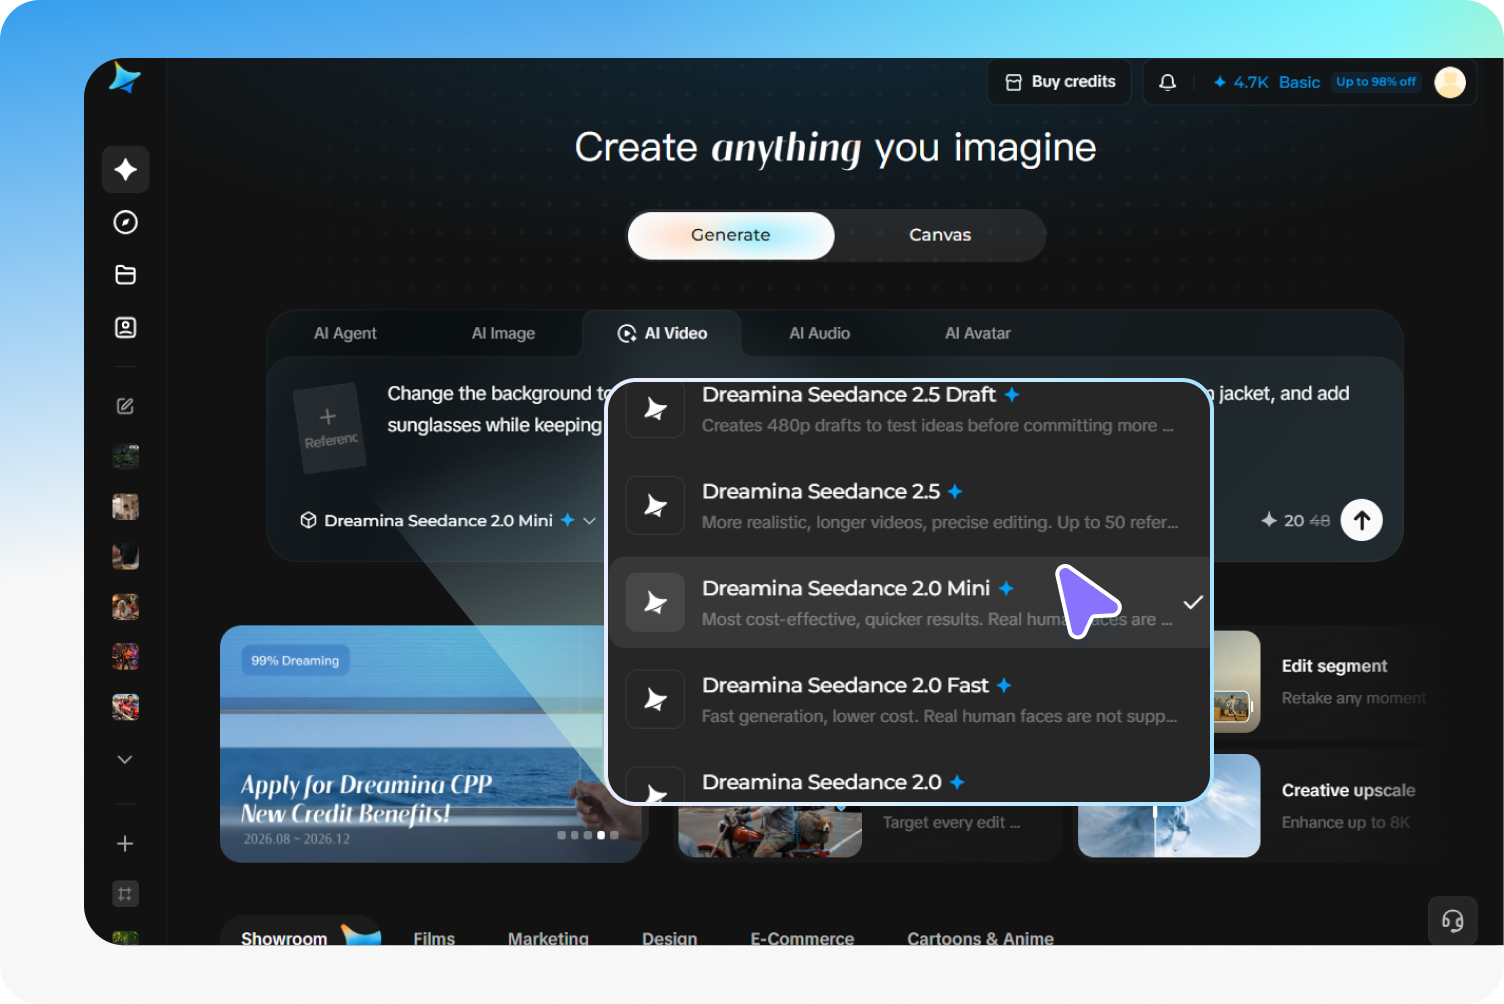This screenshot has width=1504, height=1004.
Task: Click the Buy credits button
Action: (x=1060, y=82)
